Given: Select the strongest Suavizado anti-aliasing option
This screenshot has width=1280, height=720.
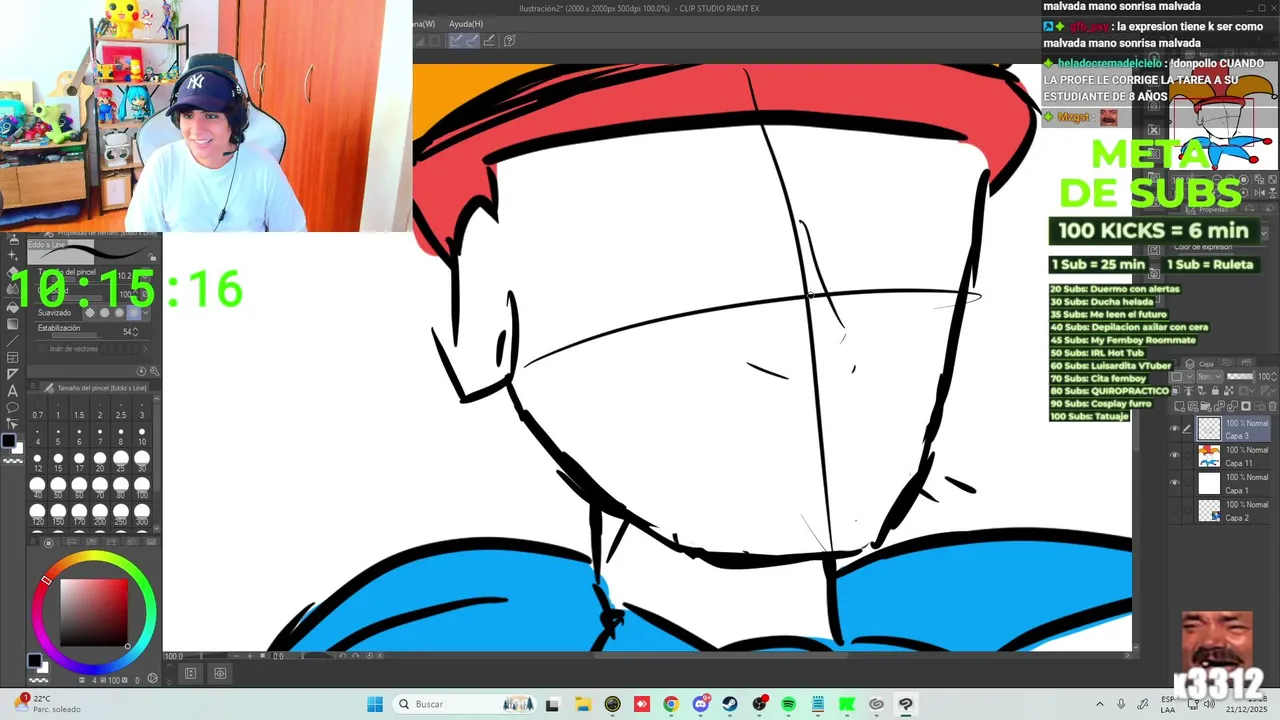Looking at the screenshot, I should 134,313.
